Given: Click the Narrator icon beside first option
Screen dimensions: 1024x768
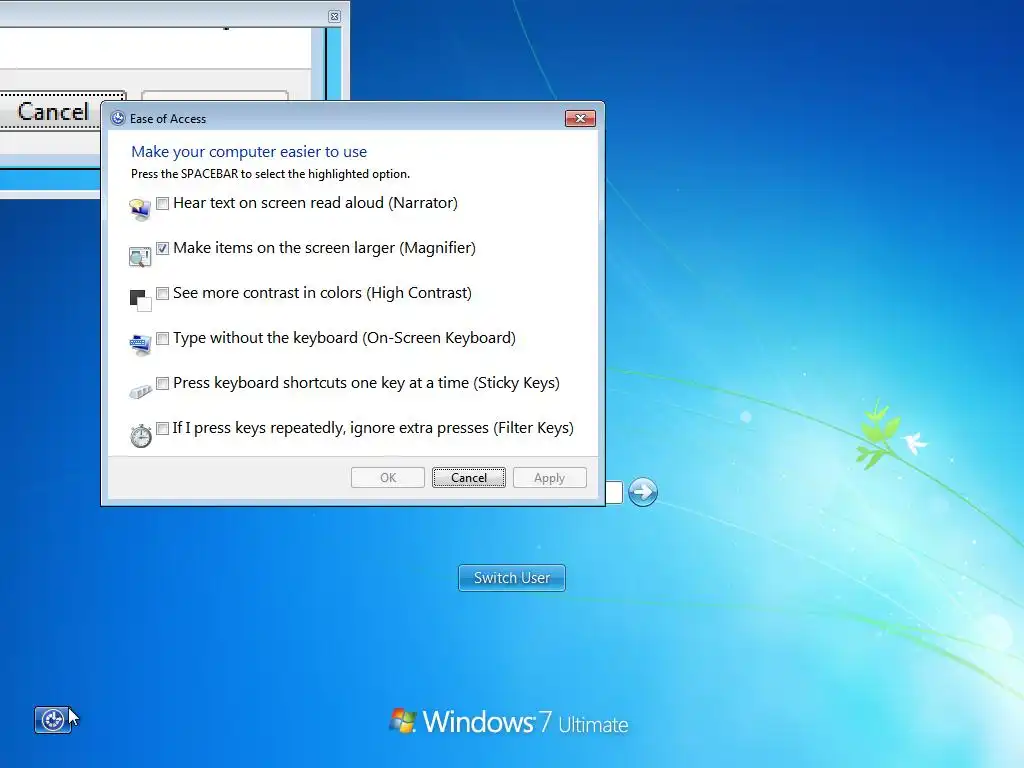Looking at the screenshot, I should 140,210.
